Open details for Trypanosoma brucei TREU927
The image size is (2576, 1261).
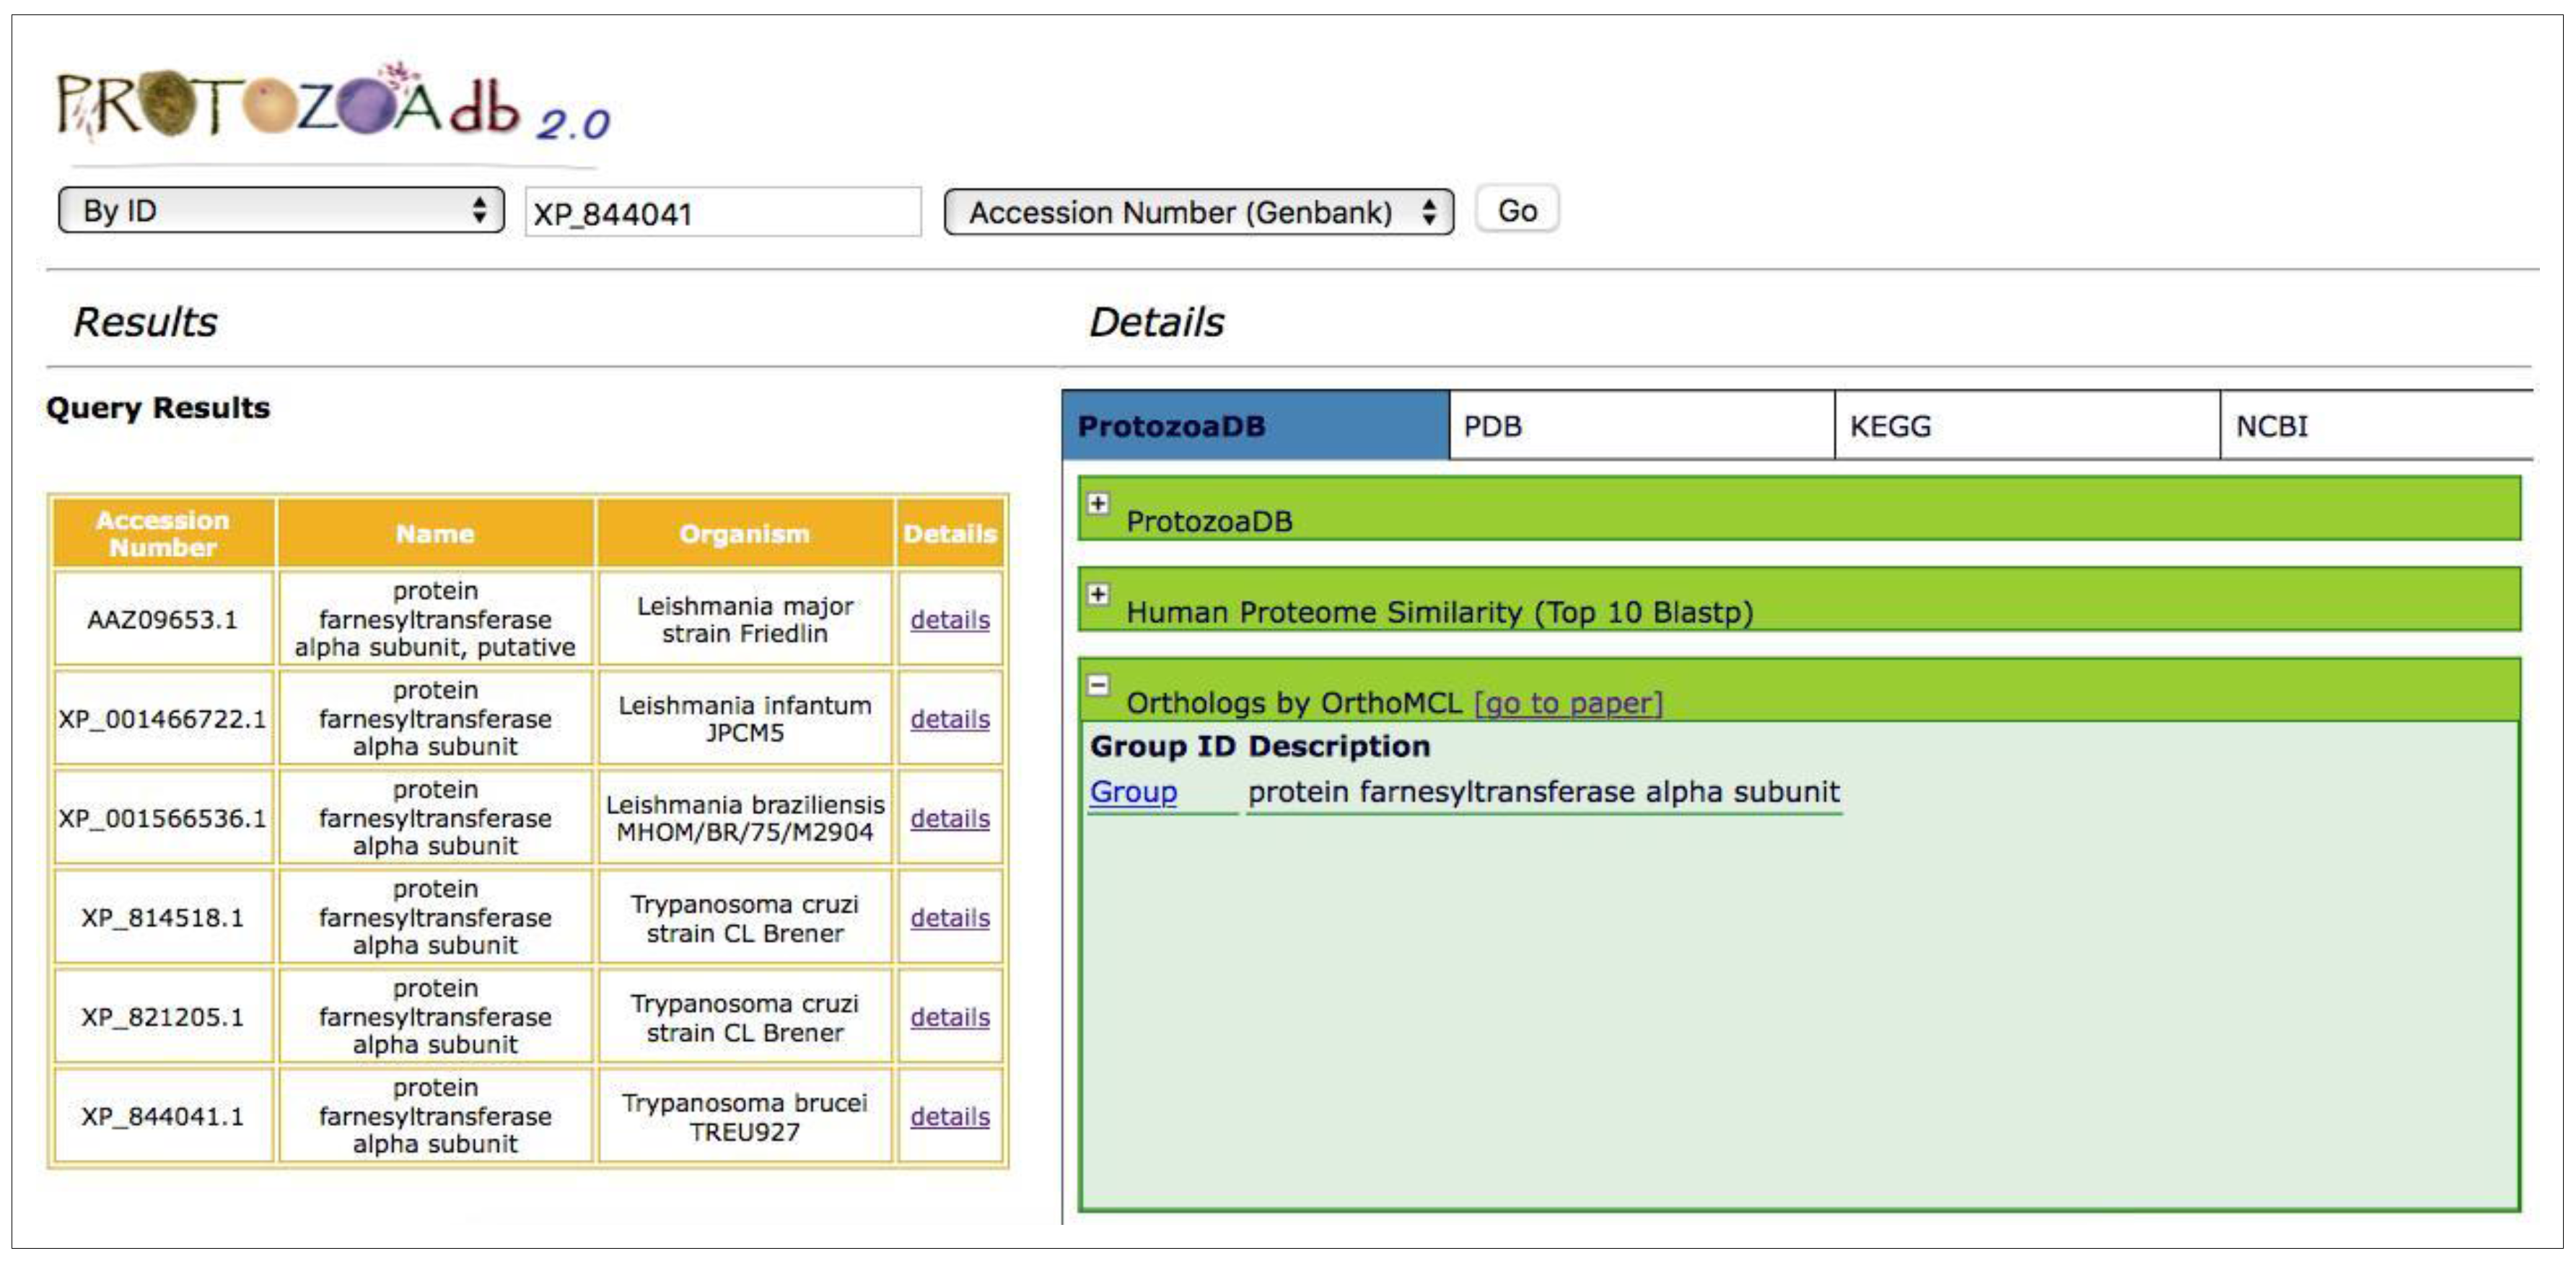click(x=949, y=1116)
